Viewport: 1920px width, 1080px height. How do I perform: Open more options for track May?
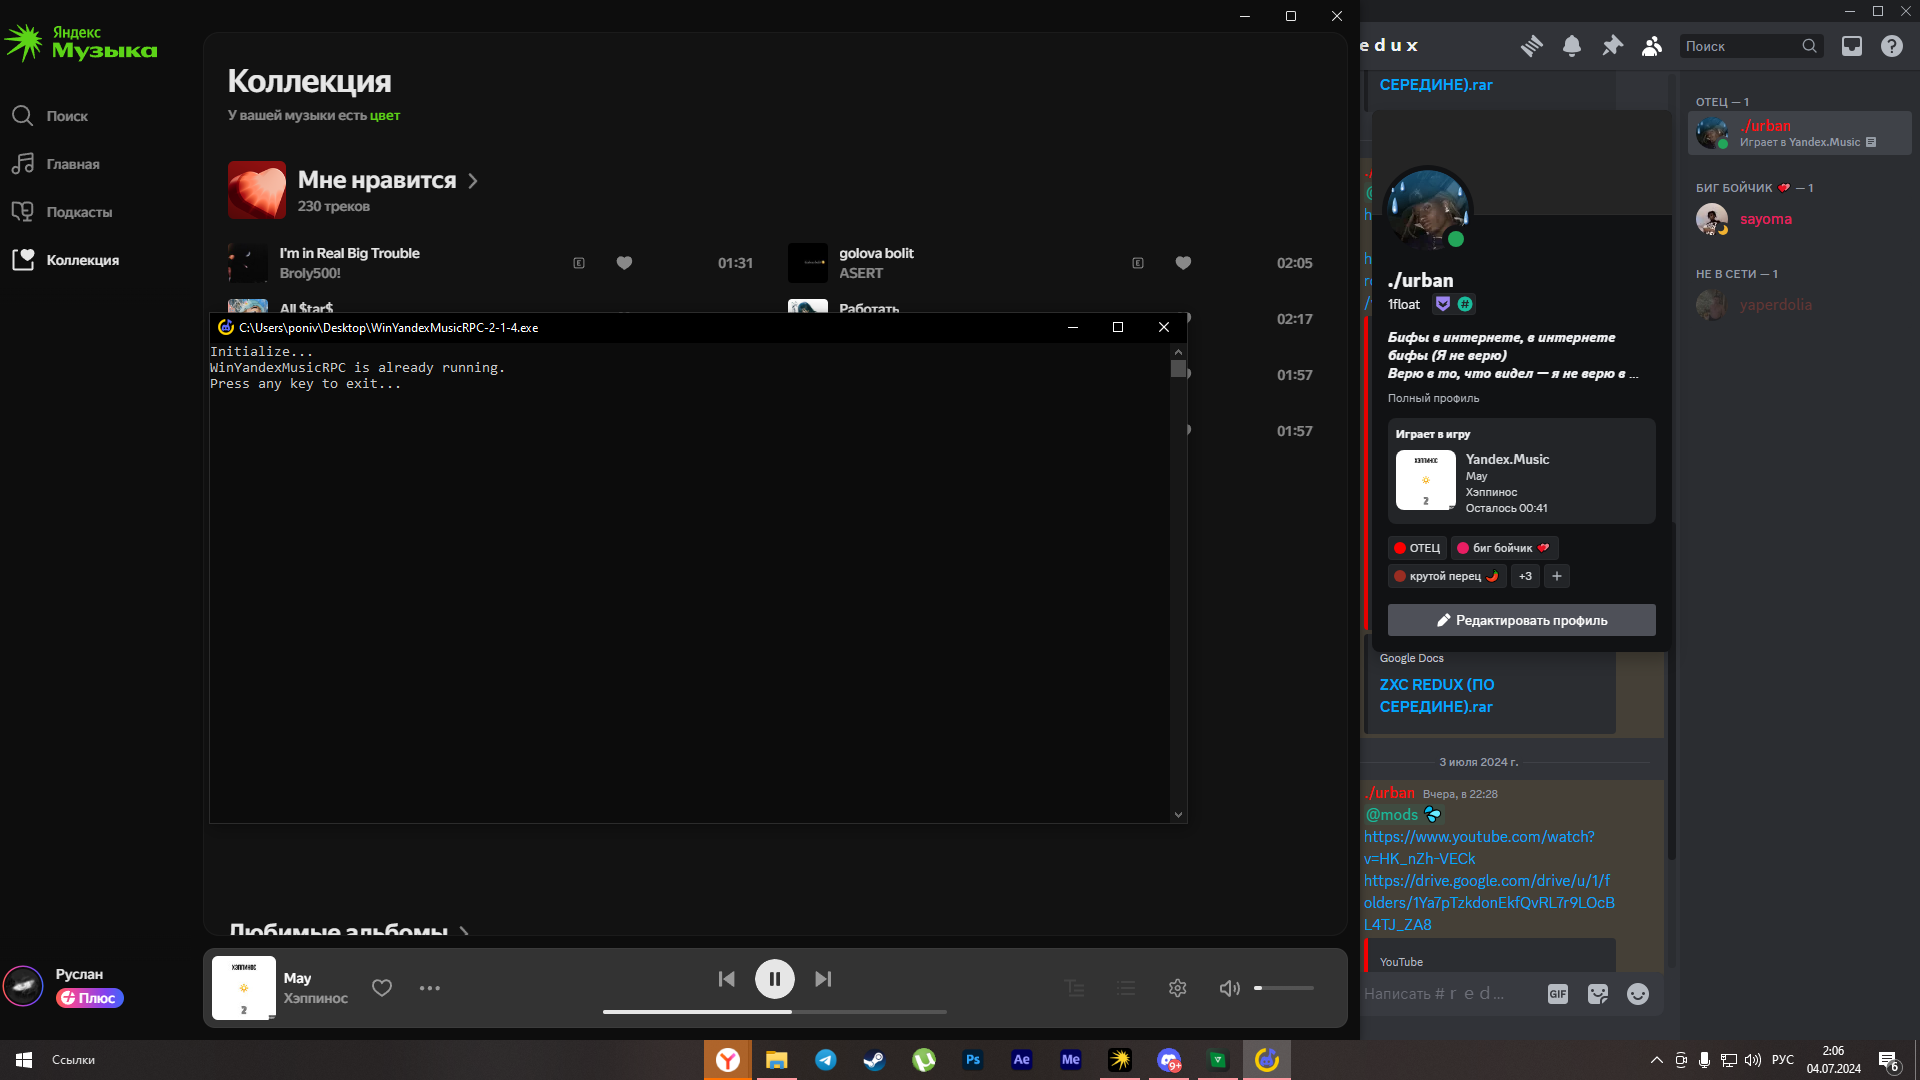point(430,988)
